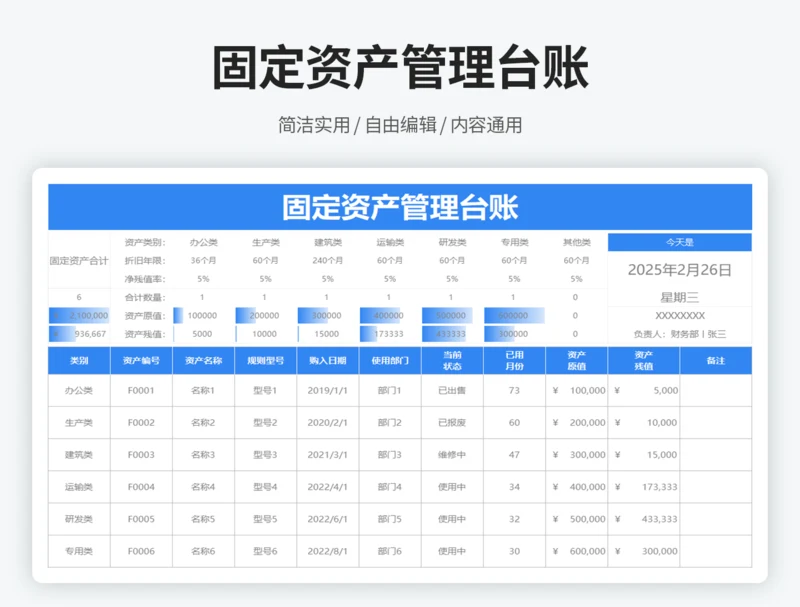Select asset number F0002
The height and width of the screenshot is (607, 800).
141,423
